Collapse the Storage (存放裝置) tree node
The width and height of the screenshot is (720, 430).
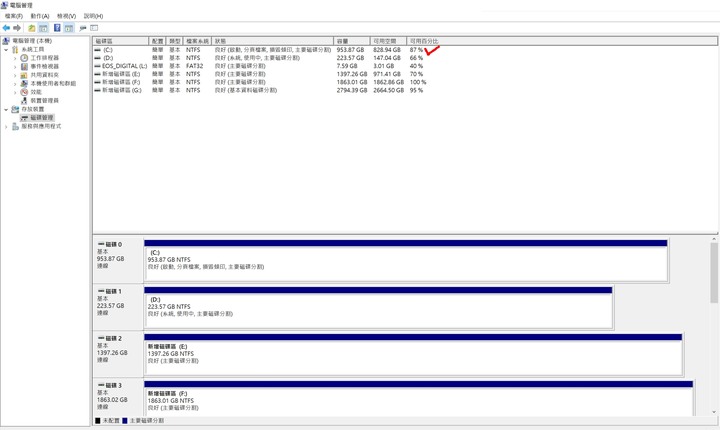pos(6,109)
